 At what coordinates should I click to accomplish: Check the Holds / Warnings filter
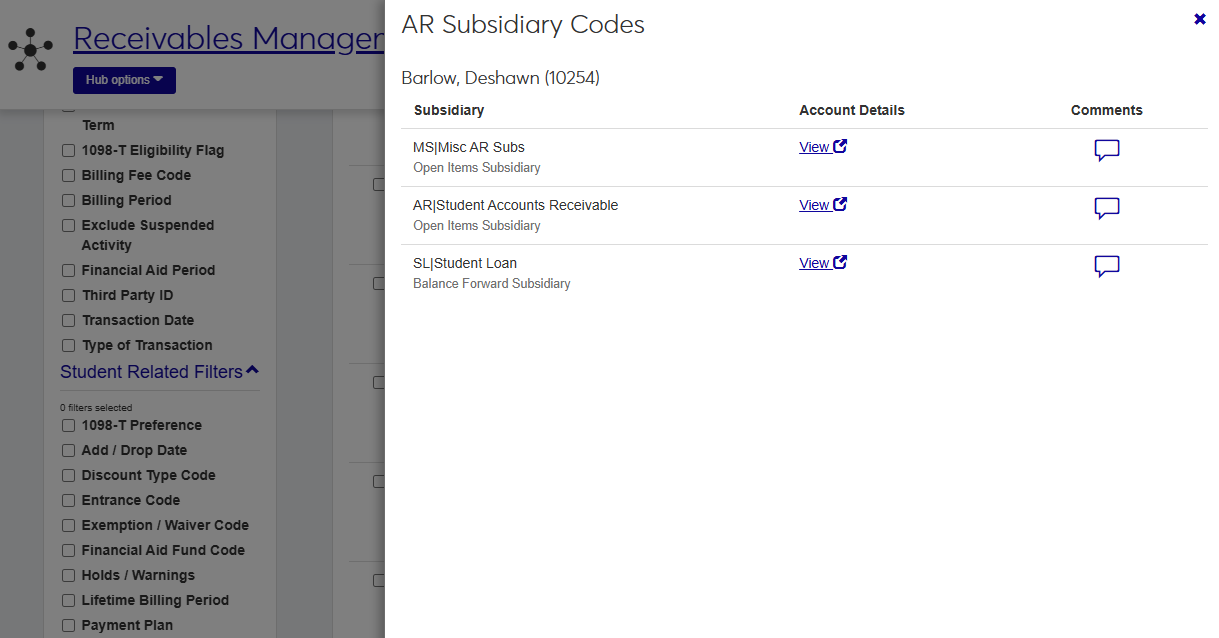coord(68,575)
